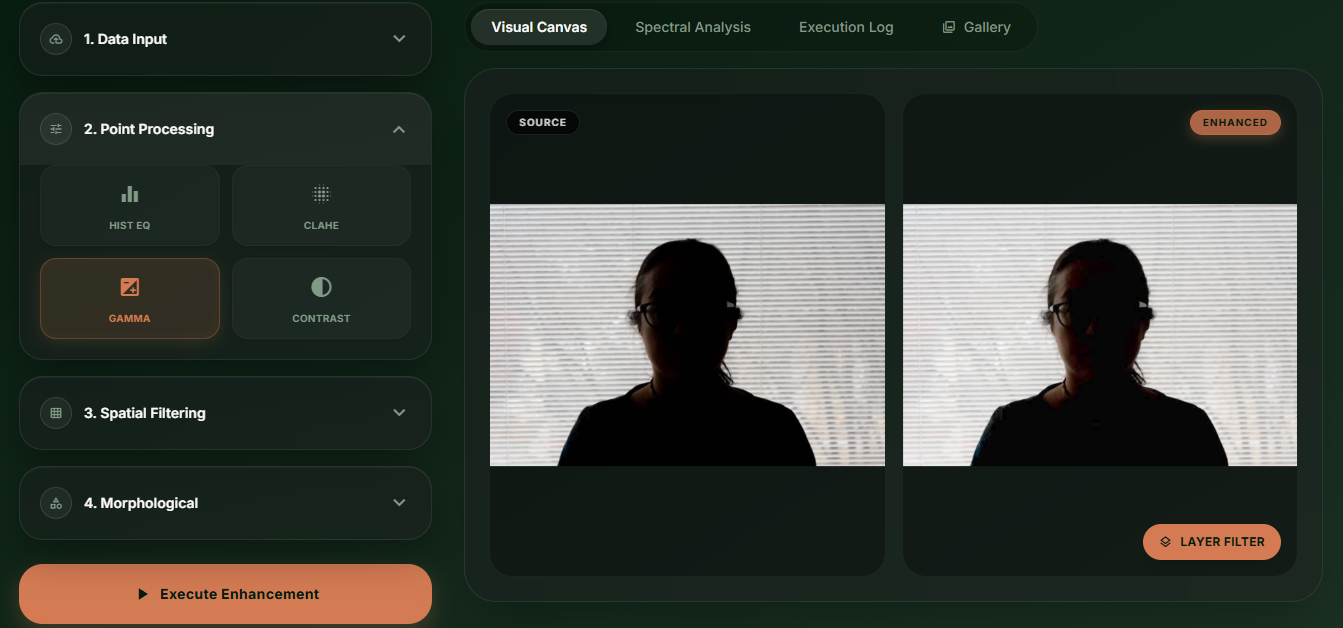Open the Spectral Analysis tab
Viewport: 1343px width, 628px height.
pyautogui.click(x=693, y=27)
